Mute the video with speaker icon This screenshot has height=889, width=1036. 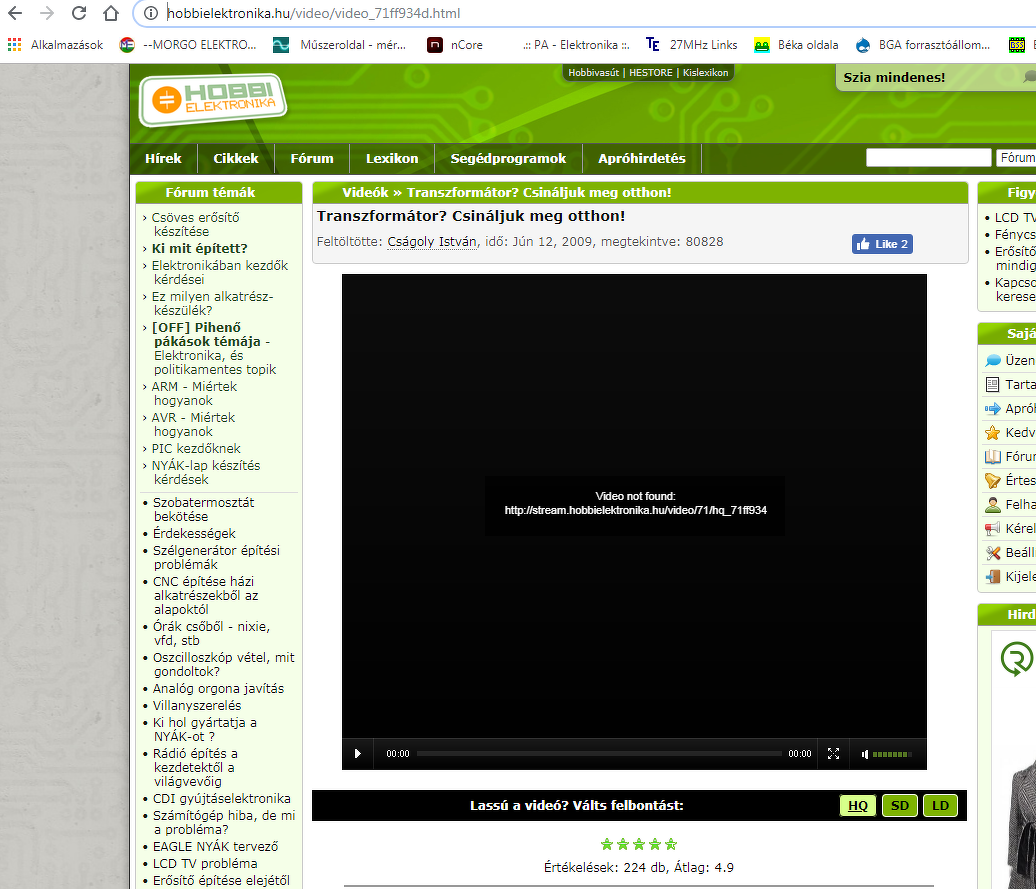(865, 754)
